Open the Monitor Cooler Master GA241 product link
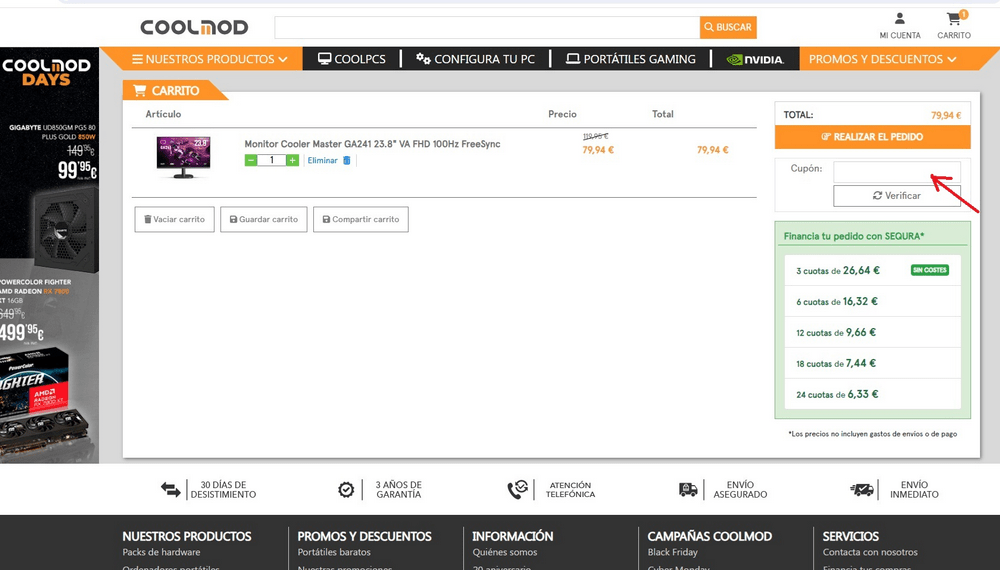The width and height of the screenshot is (1000, 570). (372, 144)
